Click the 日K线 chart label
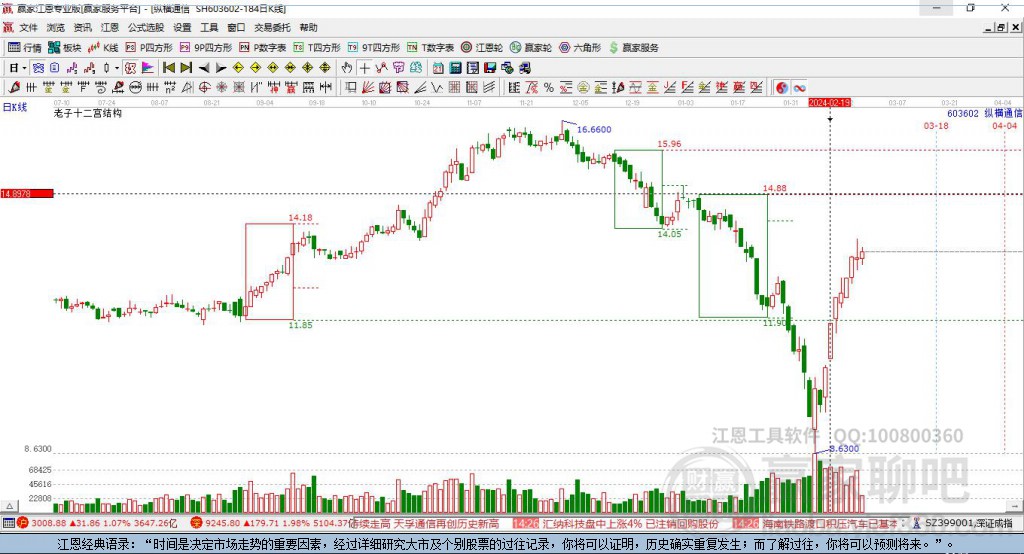Viewport: 1024px width, 554px height. [15, 107]
